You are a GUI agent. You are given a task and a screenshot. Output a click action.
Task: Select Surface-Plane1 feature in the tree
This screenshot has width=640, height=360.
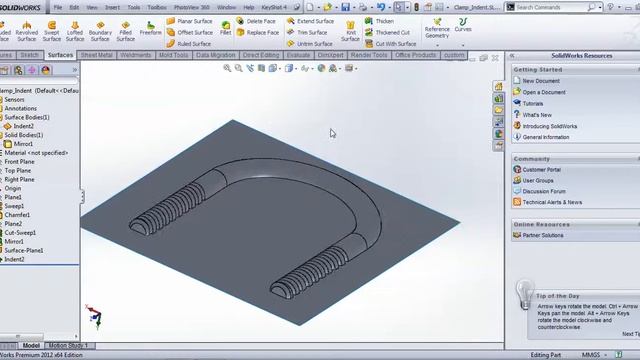coord(24,251)
